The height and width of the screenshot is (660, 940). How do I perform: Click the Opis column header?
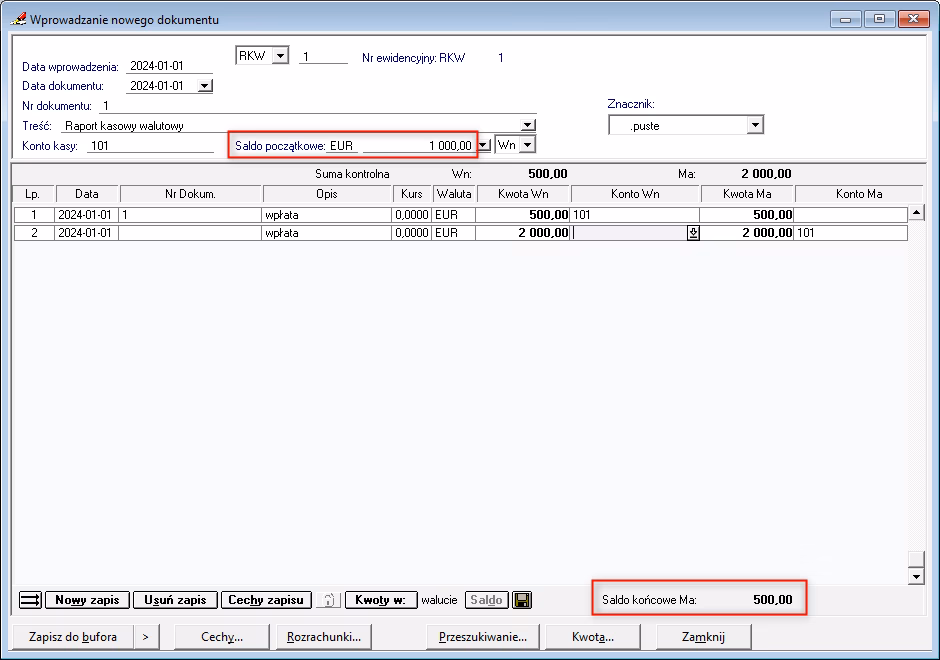coord(326,194)
